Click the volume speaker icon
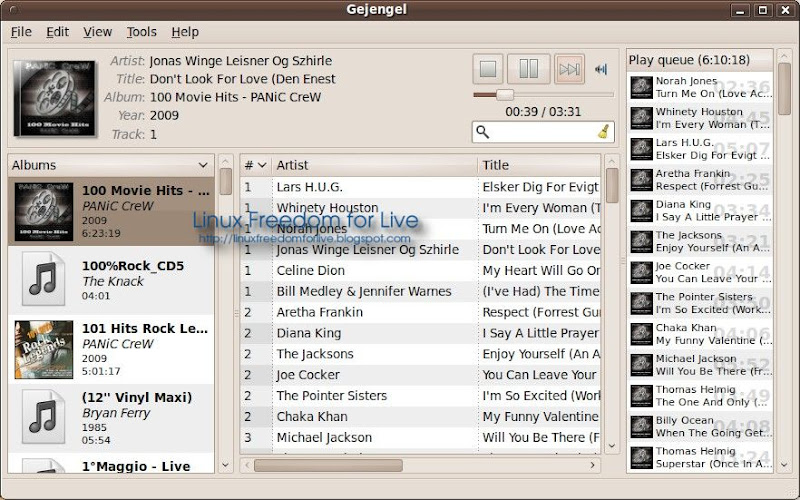 (x=601, y=69)
